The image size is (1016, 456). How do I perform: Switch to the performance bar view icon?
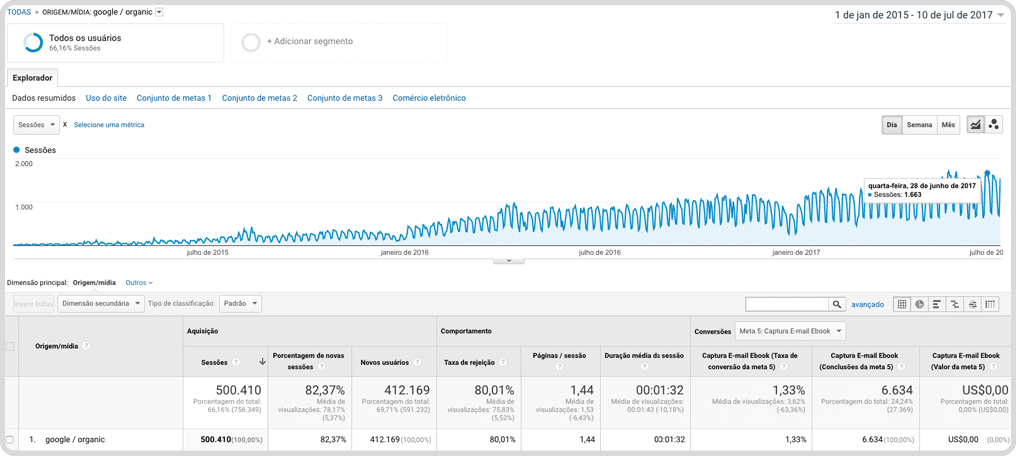(937, 304)
